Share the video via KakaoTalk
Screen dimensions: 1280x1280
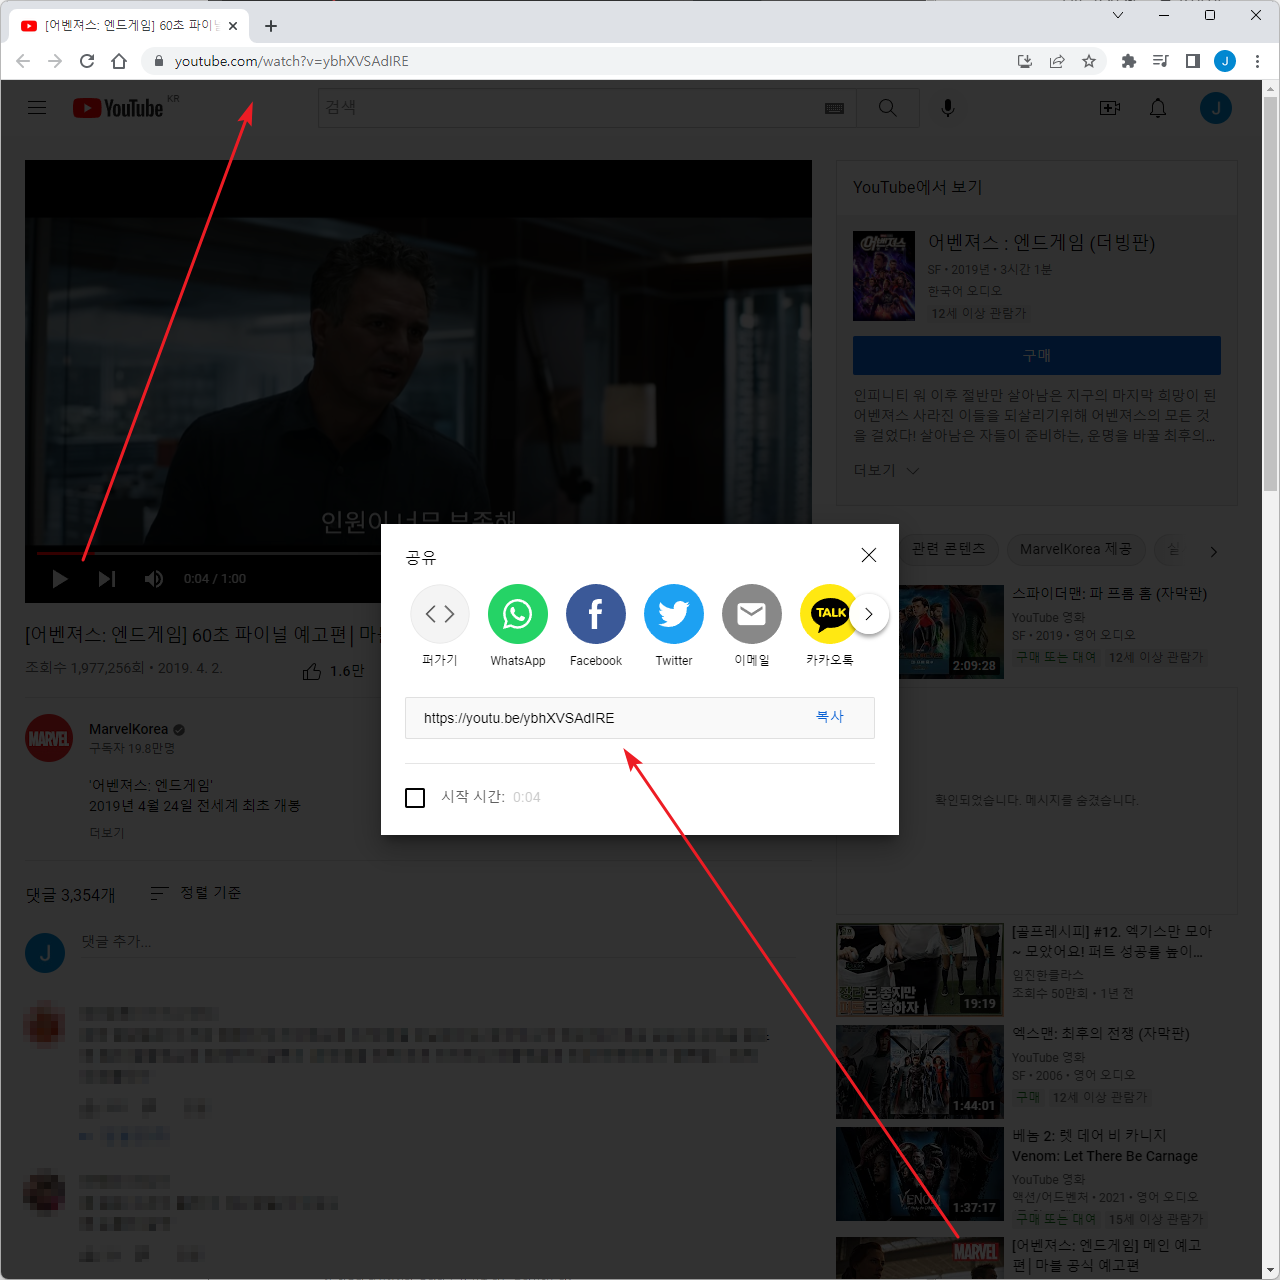point(828,614)
